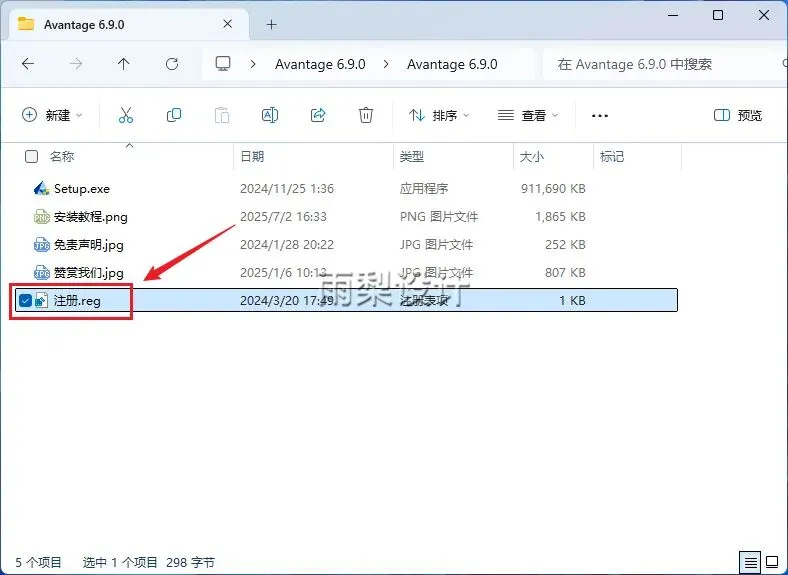The height and width of the screenshot is (575, 788).
Task: Click the 赞赏我们.jpg file icon
Action: (41, 273)
